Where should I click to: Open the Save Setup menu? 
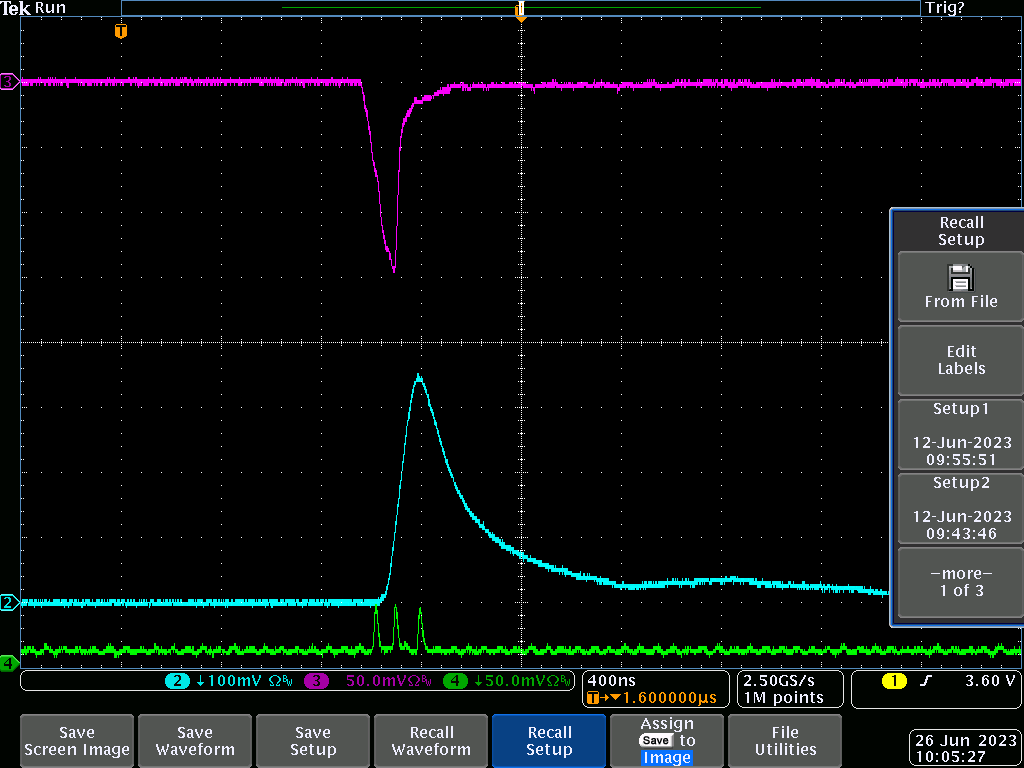pos(313,741)
